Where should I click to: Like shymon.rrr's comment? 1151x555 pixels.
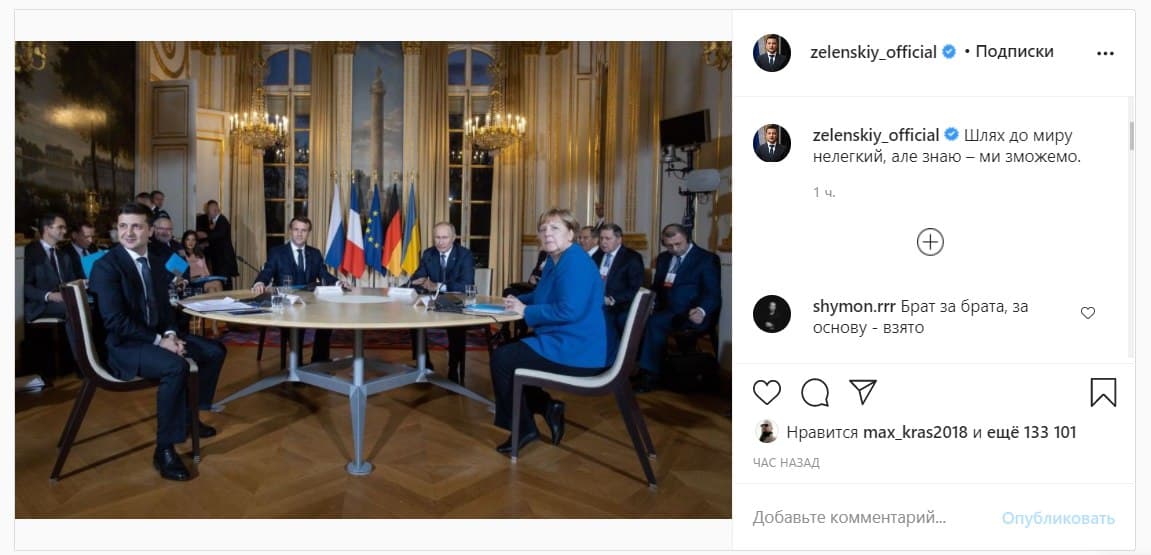(1088, 313)
